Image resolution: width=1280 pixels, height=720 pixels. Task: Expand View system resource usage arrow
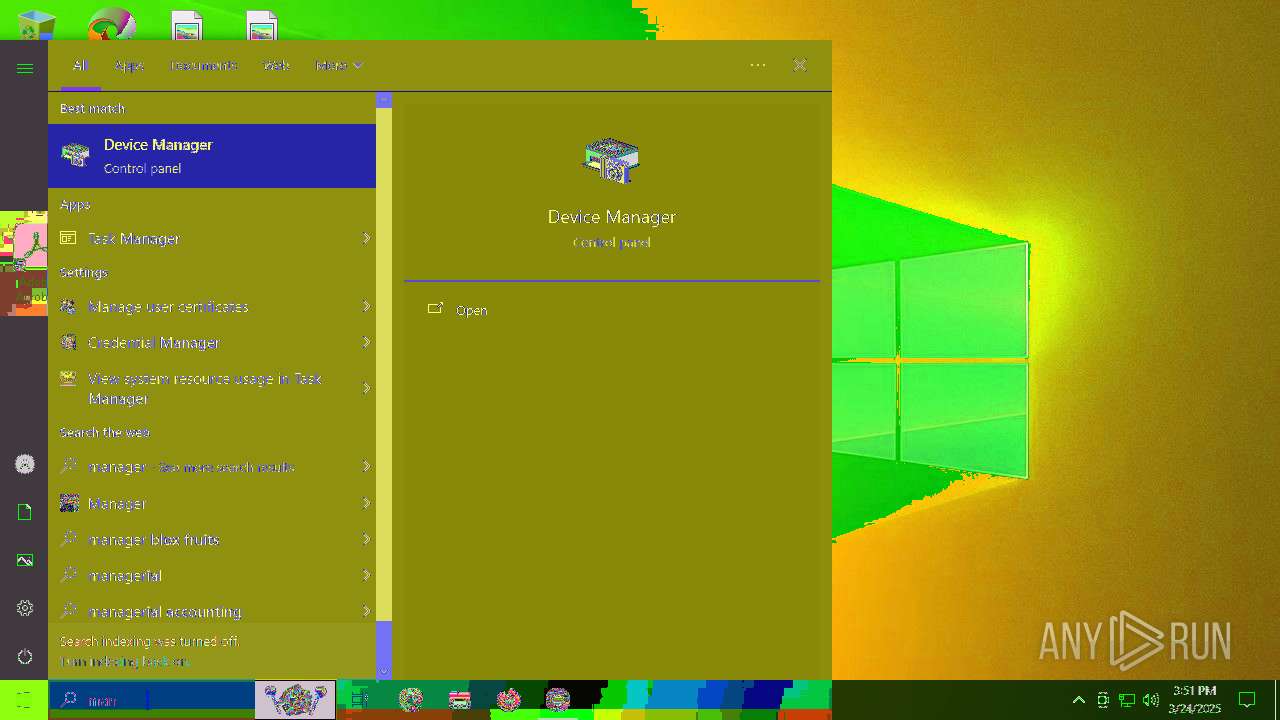pyautogui.click(x=366, y=388)
